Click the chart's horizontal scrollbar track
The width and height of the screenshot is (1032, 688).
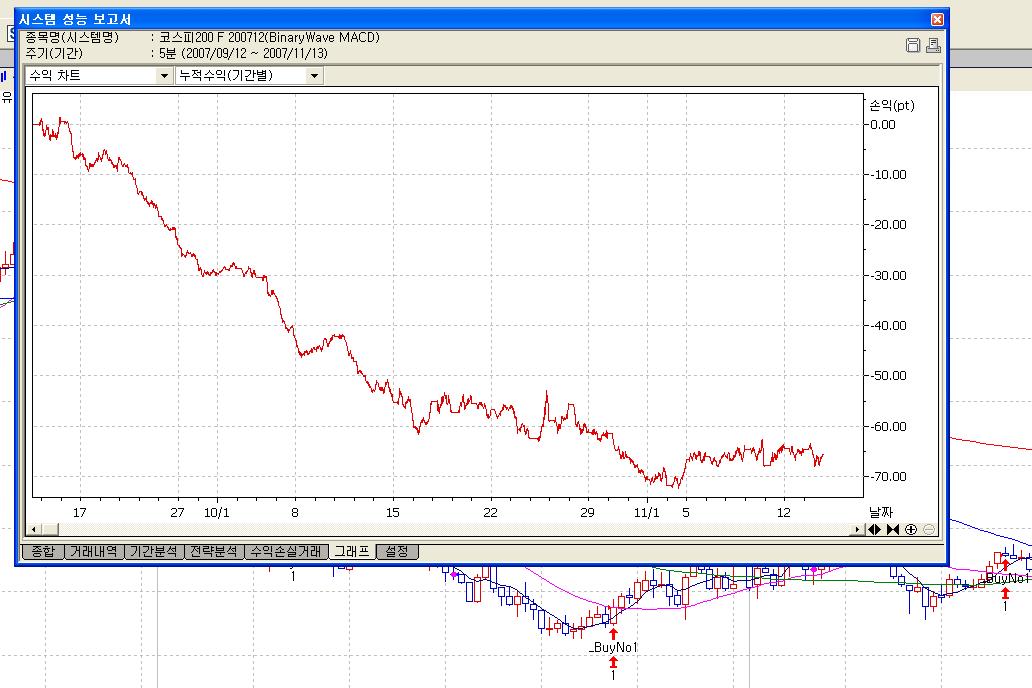[450, 529]
